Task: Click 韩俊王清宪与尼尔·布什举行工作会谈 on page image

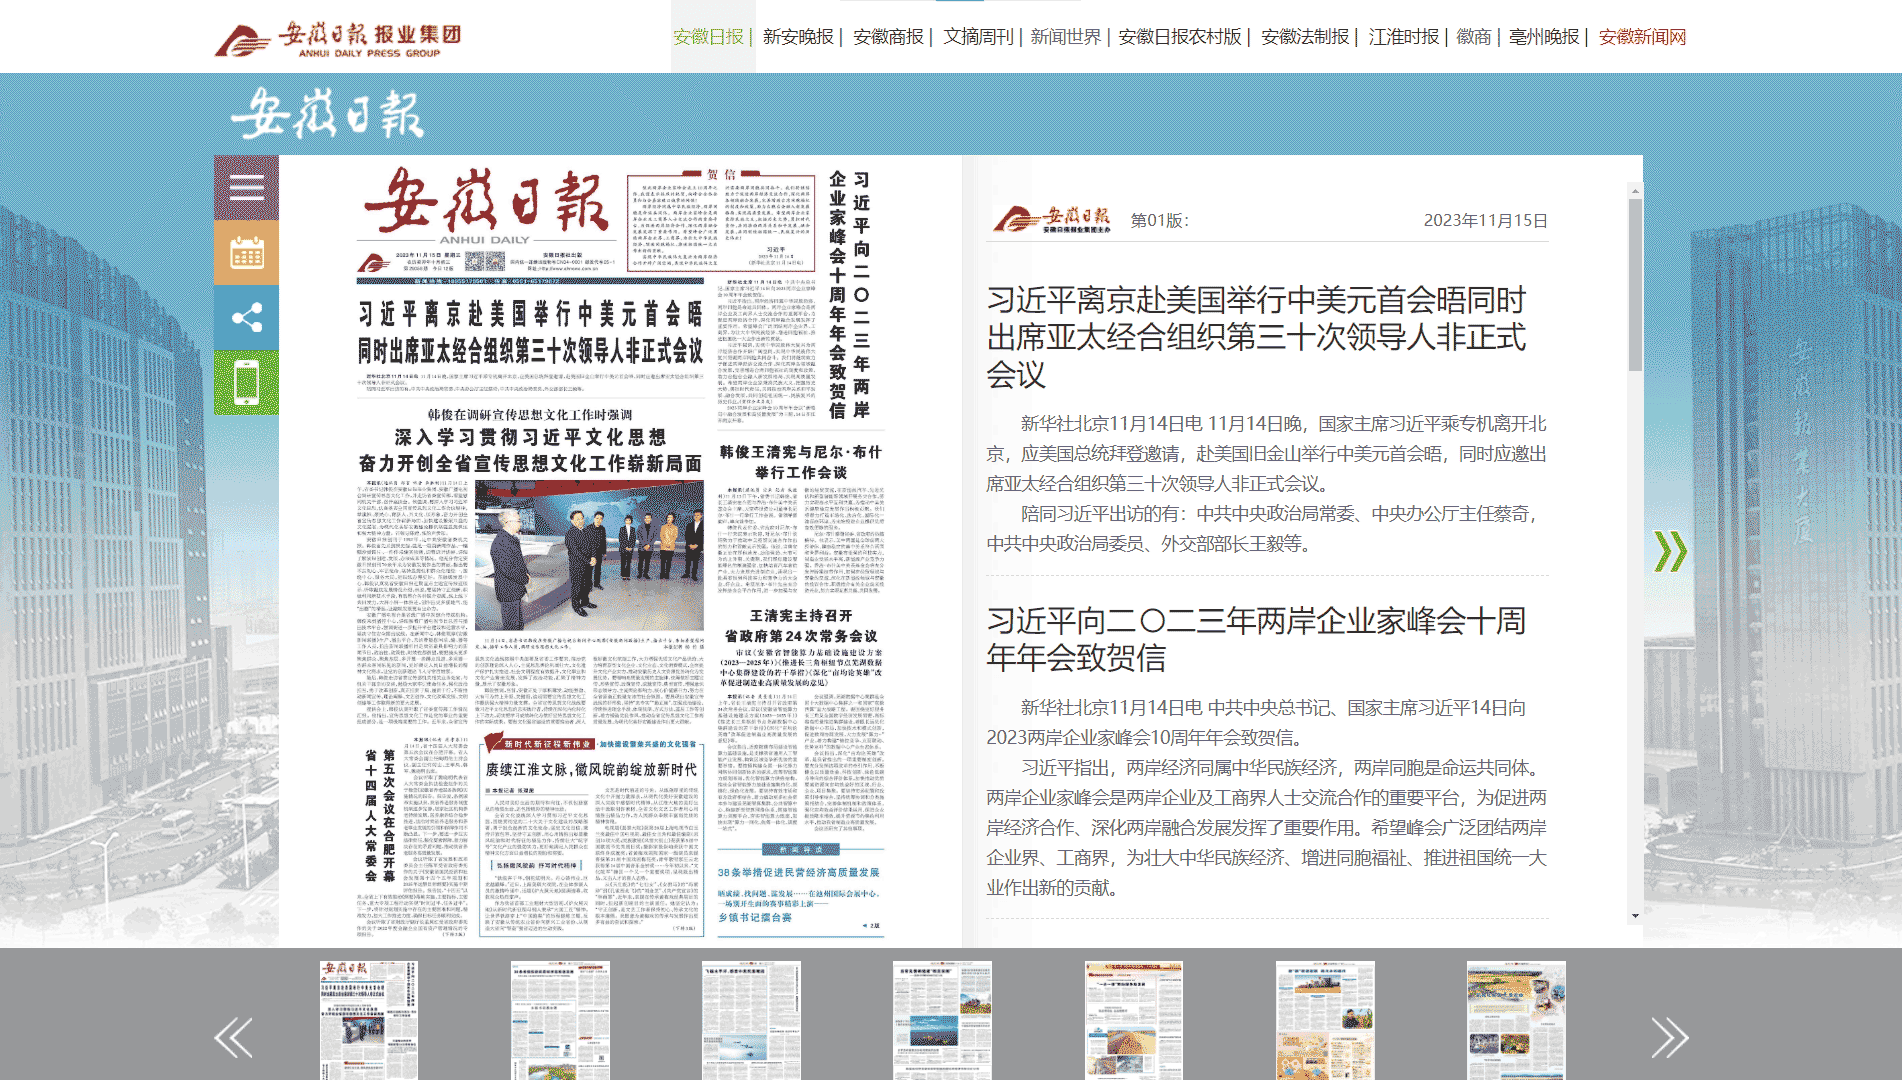Action: click(x=801, y=462)
